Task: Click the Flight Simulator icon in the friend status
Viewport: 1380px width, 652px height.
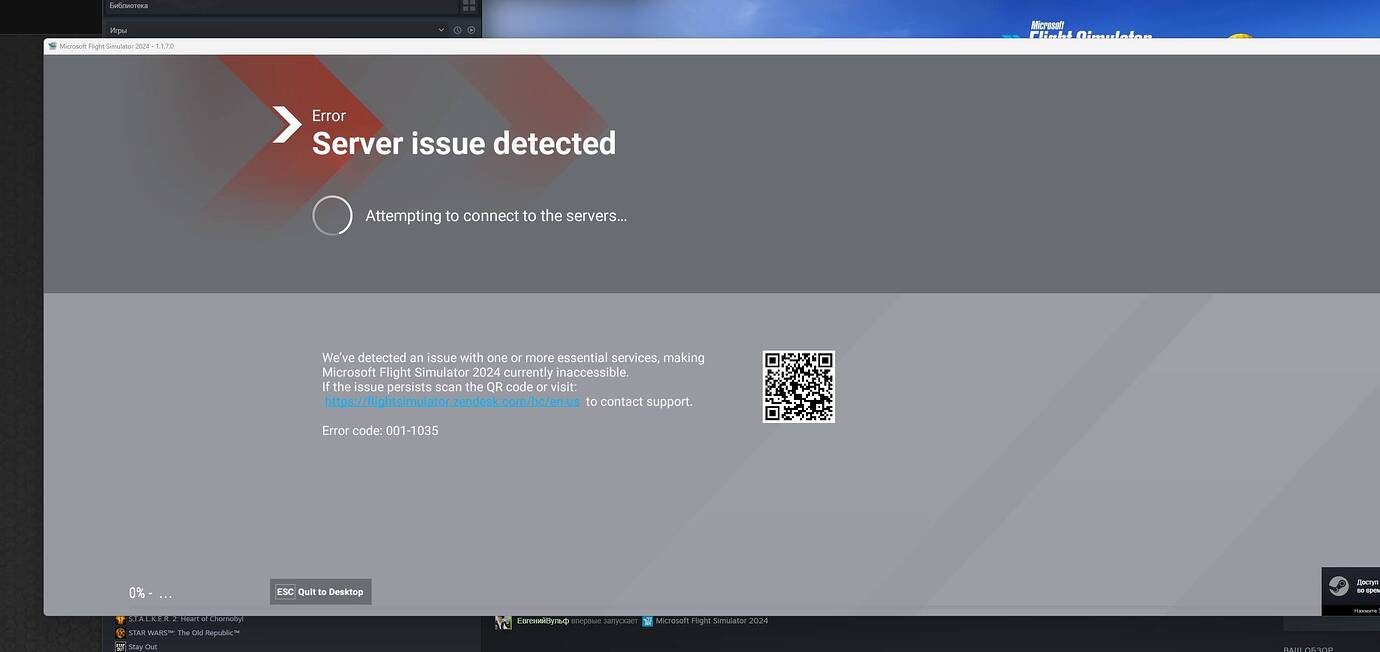Action: pyautogui.click(x=648, y=621)
